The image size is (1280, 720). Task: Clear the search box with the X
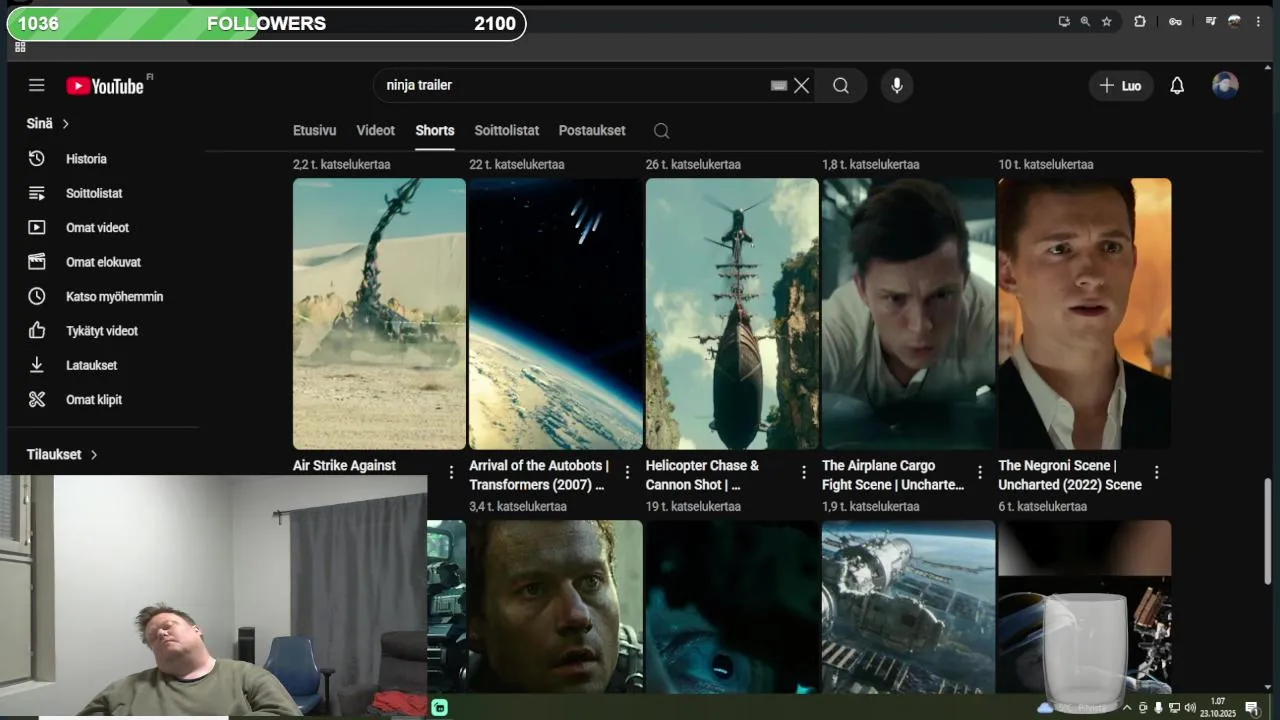pyautogui.click(x=802, y=86)
